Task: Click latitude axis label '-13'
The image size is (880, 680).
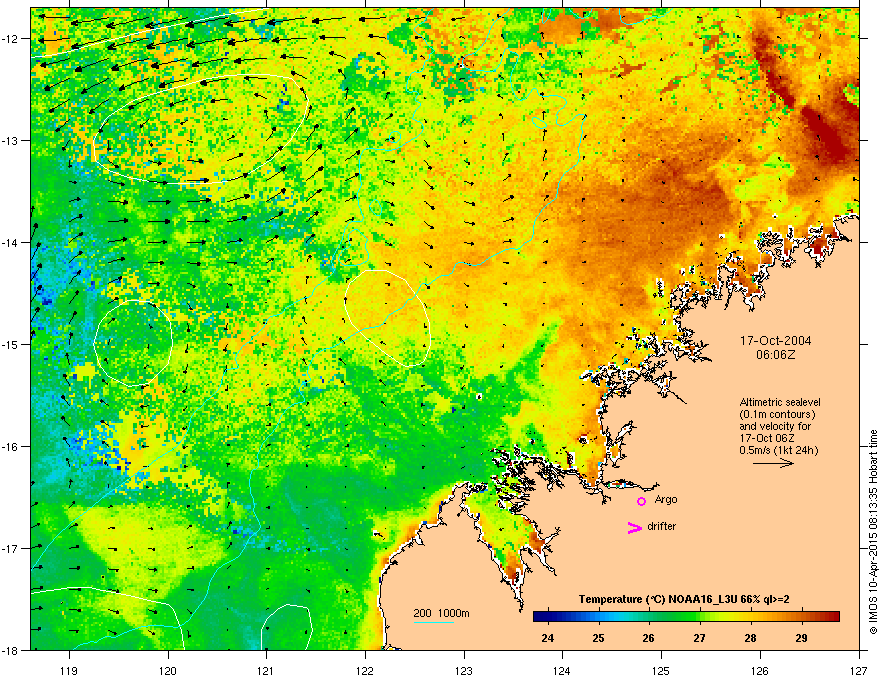Action: (x=11, y=140)
